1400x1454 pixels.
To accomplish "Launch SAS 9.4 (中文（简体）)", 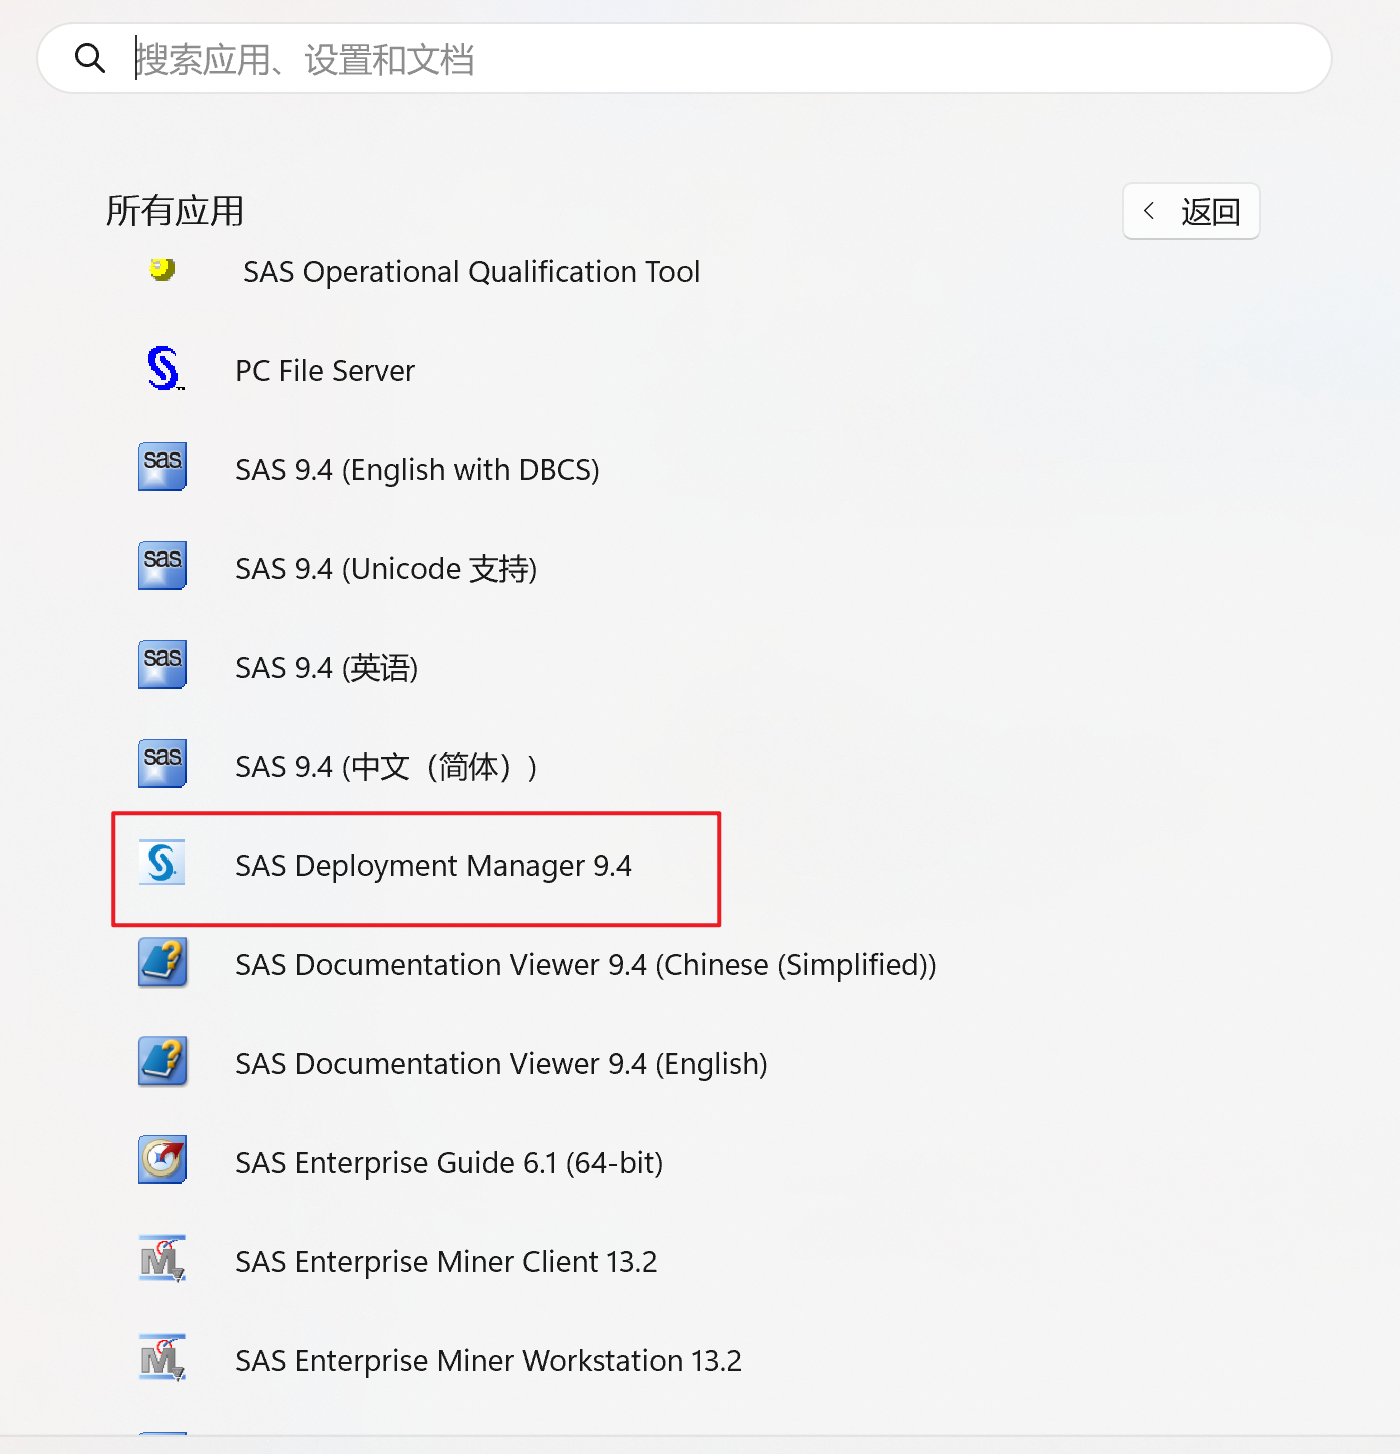I will [x=386, y=767].
